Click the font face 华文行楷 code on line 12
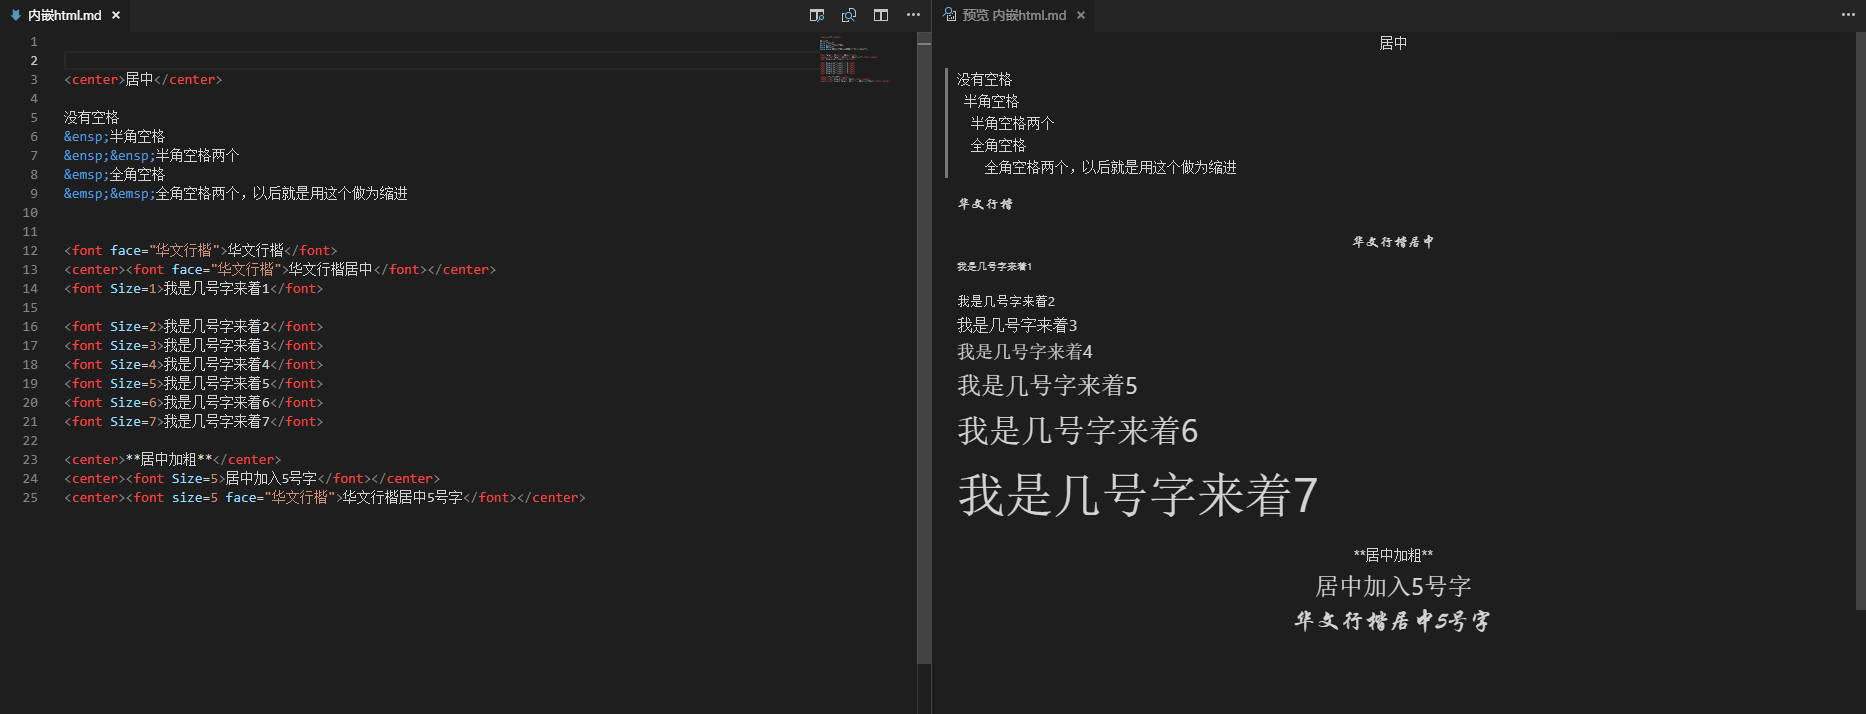1866x714 pixels. click(201, 250)
